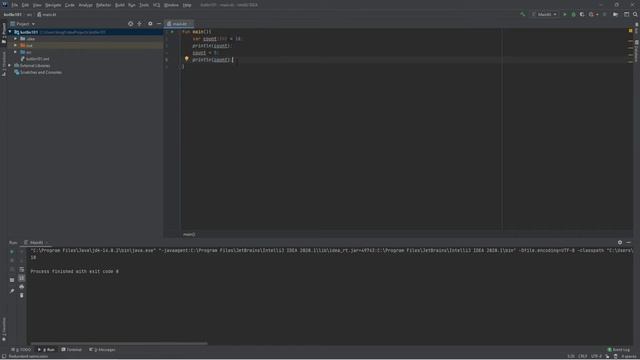The height and width of the screenshot is (360, 640).
Task: Click the Pin tab icon in Run panel
Action: [12, 291]
